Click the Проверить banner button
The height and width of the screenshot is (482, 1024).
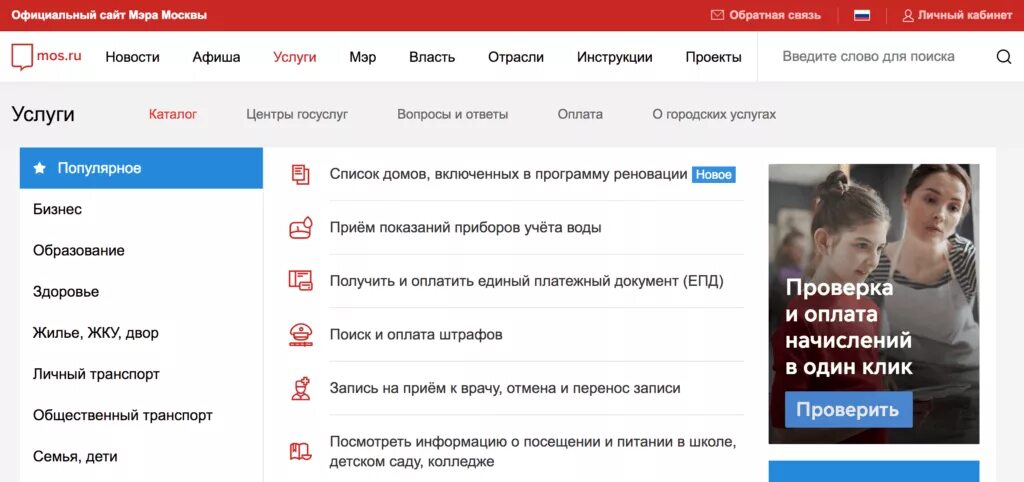click(x=848, y=410)
